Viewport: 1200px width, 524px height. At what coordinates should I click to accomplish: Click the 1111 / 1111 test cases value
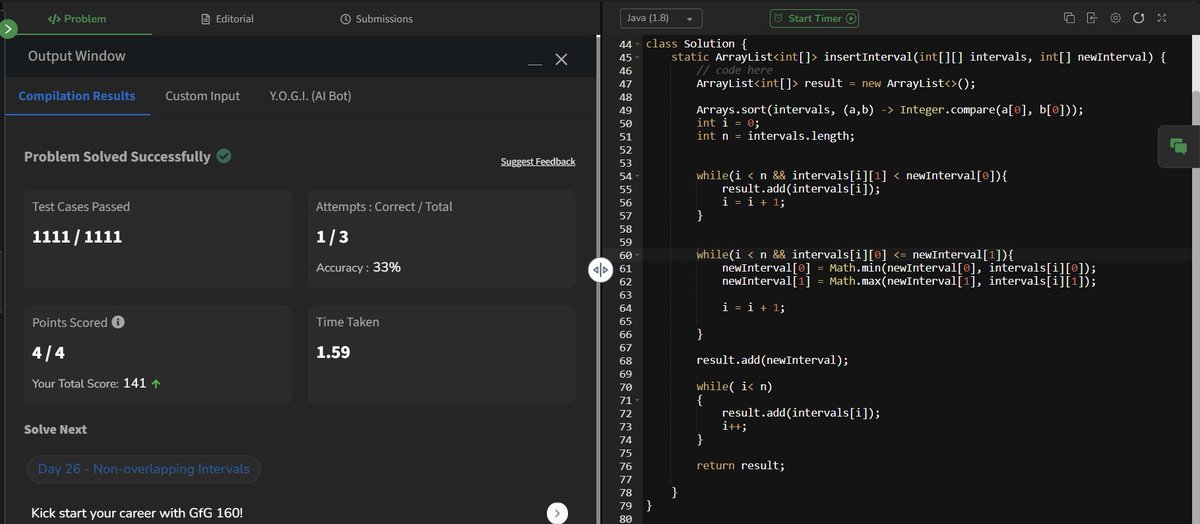coord(77,237)
